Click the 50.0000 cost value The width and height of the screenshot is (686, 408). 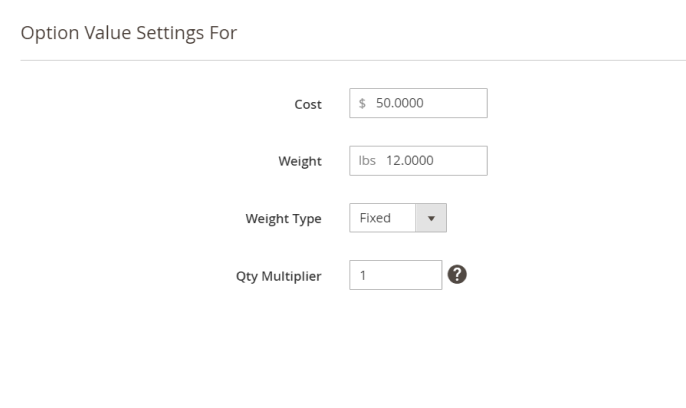400,103
